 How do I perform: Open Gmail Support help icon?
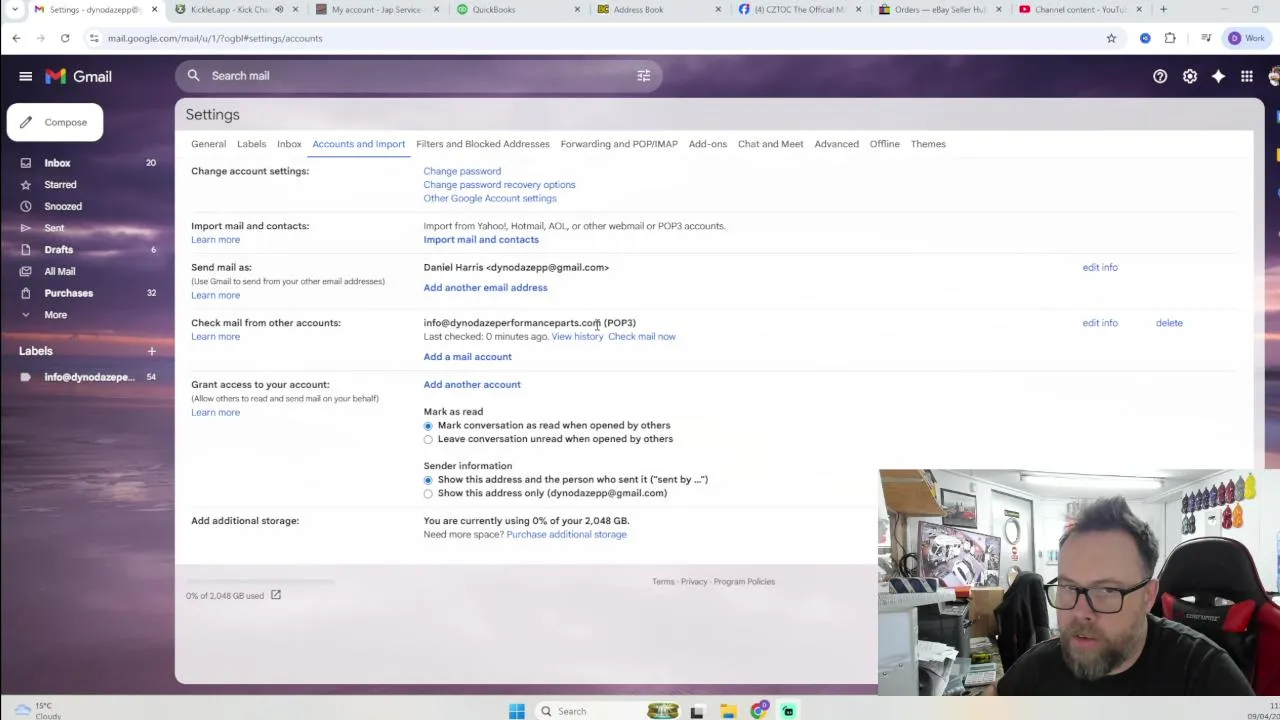(1160, 77)
